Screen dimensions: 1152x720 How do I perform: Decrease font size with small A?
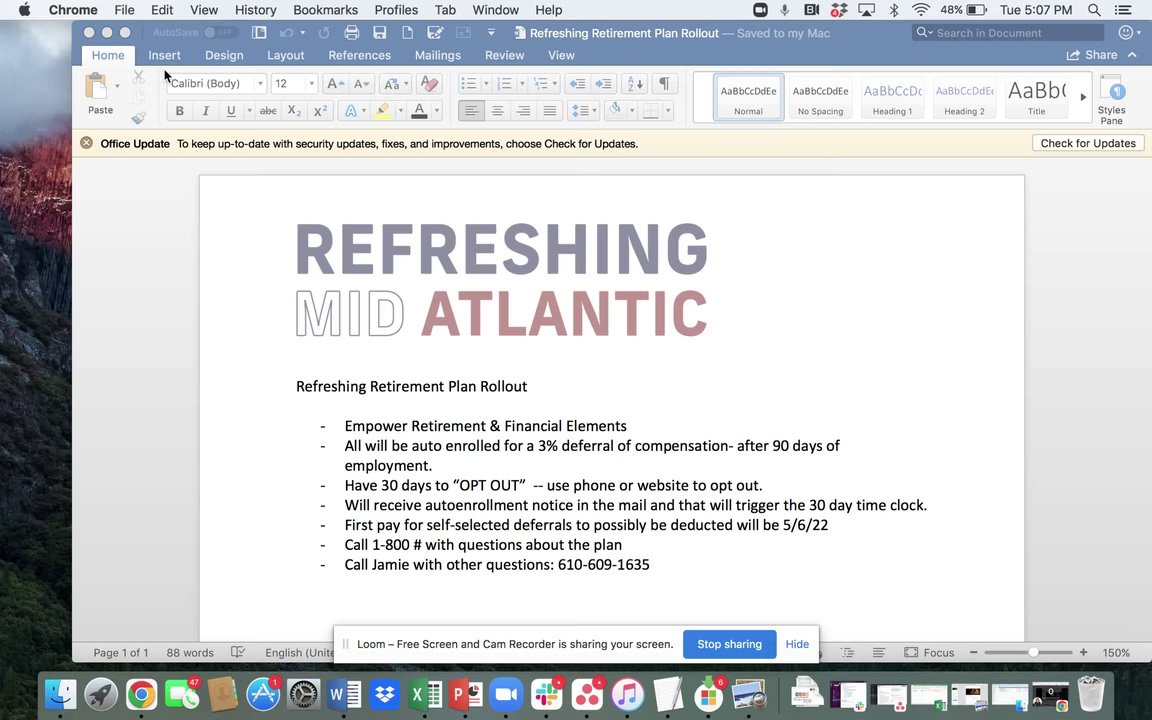click(x=361, y=84)
